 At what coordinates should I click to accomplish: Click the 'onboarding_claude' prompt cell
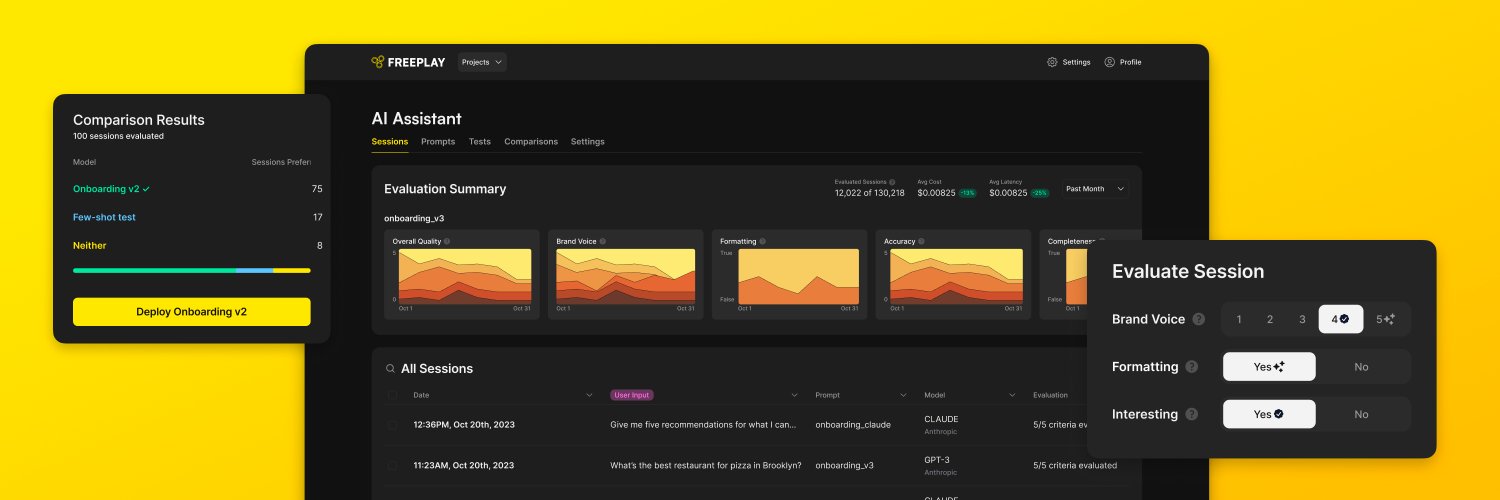coord(853,425)
